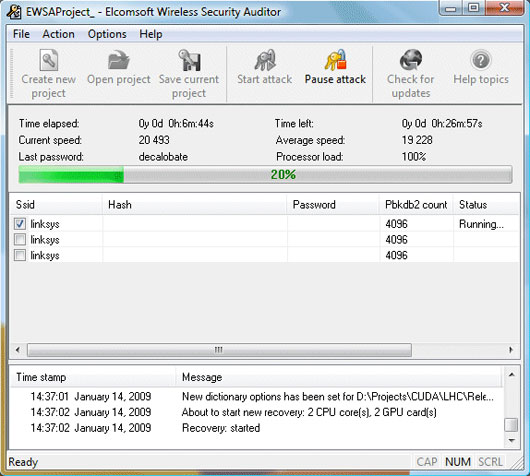Viewport: 530px width, 476px height.
Task: Click the Start attack keys icon
Action: tap(265, 61)
